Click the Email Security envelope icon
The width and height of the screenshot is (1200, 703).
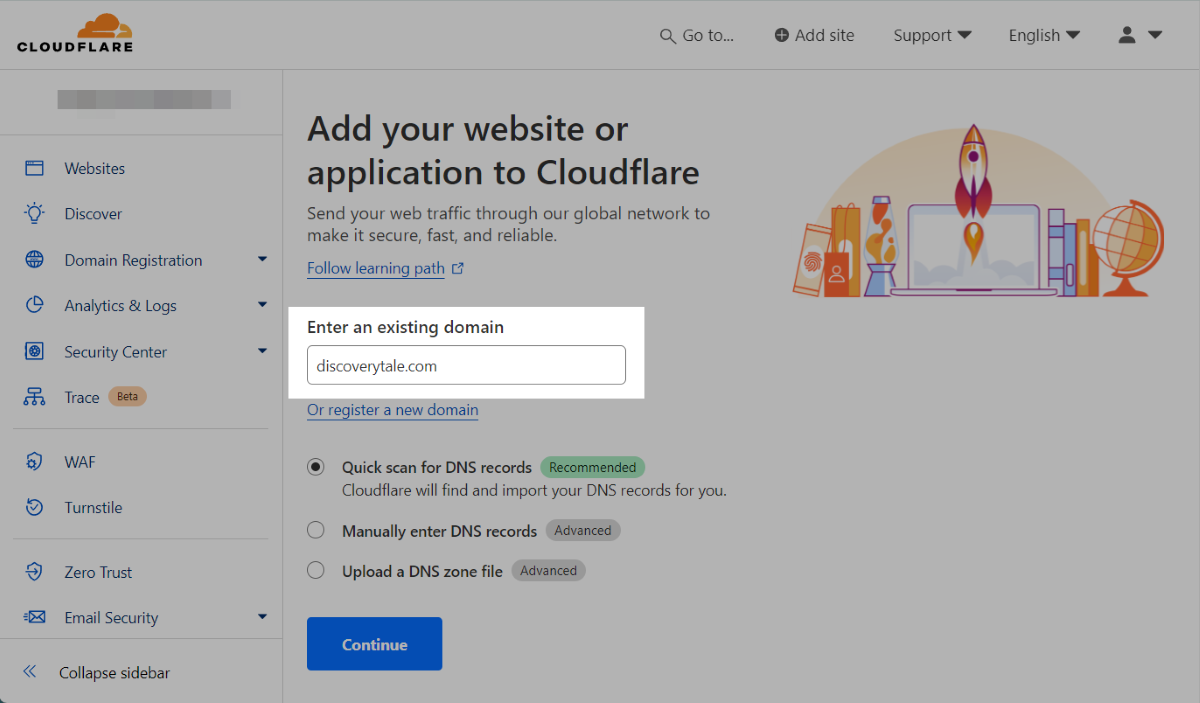click(x=35, y=617)
